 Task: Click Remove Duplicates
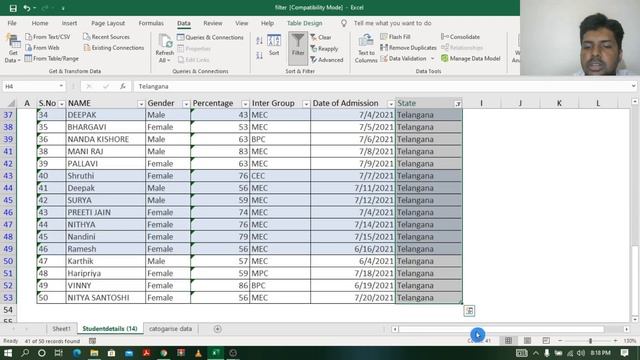pos(409,48)
